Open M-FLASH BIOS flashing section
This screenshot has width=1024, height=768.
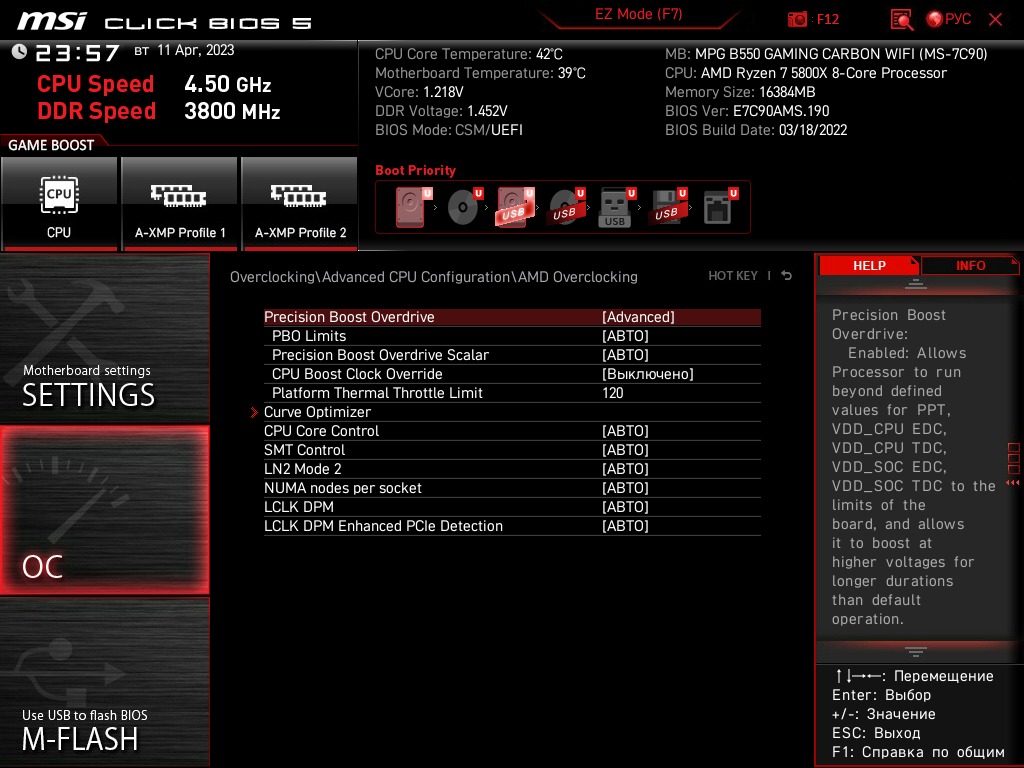coord(104,682)
